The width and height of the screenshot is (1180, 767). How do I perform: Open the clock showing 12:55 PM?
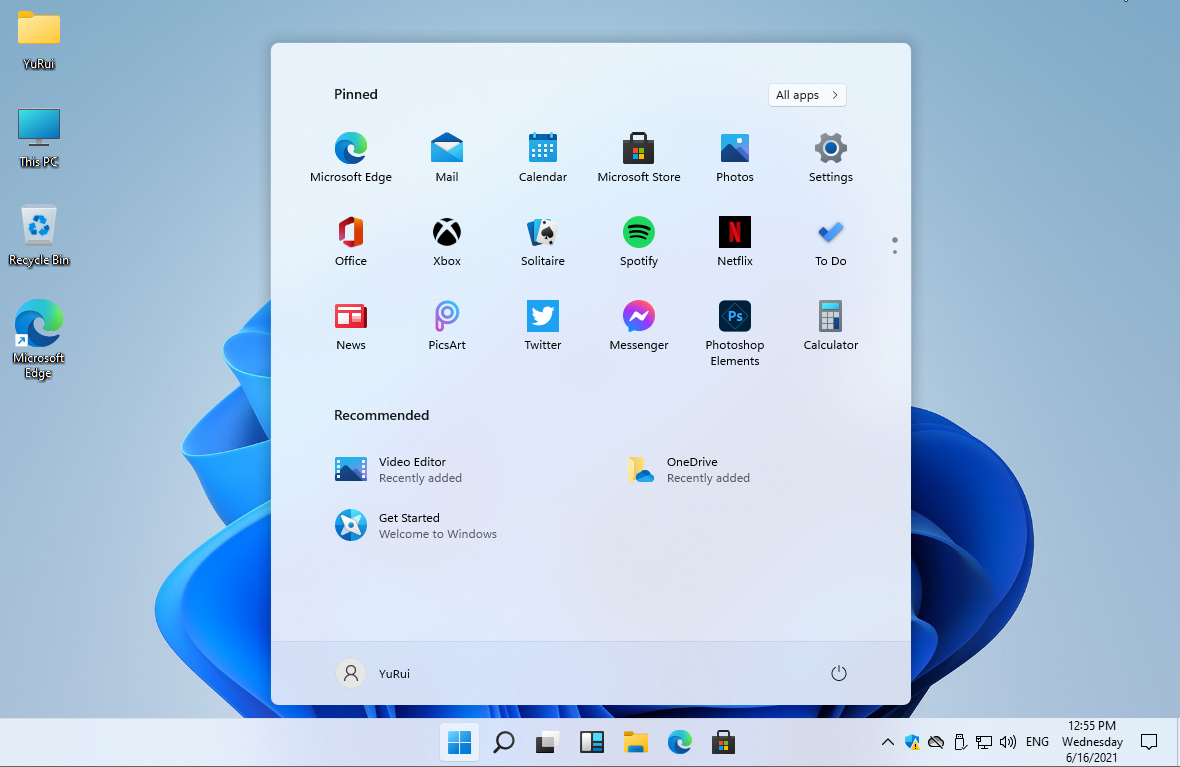(1092, 741)
